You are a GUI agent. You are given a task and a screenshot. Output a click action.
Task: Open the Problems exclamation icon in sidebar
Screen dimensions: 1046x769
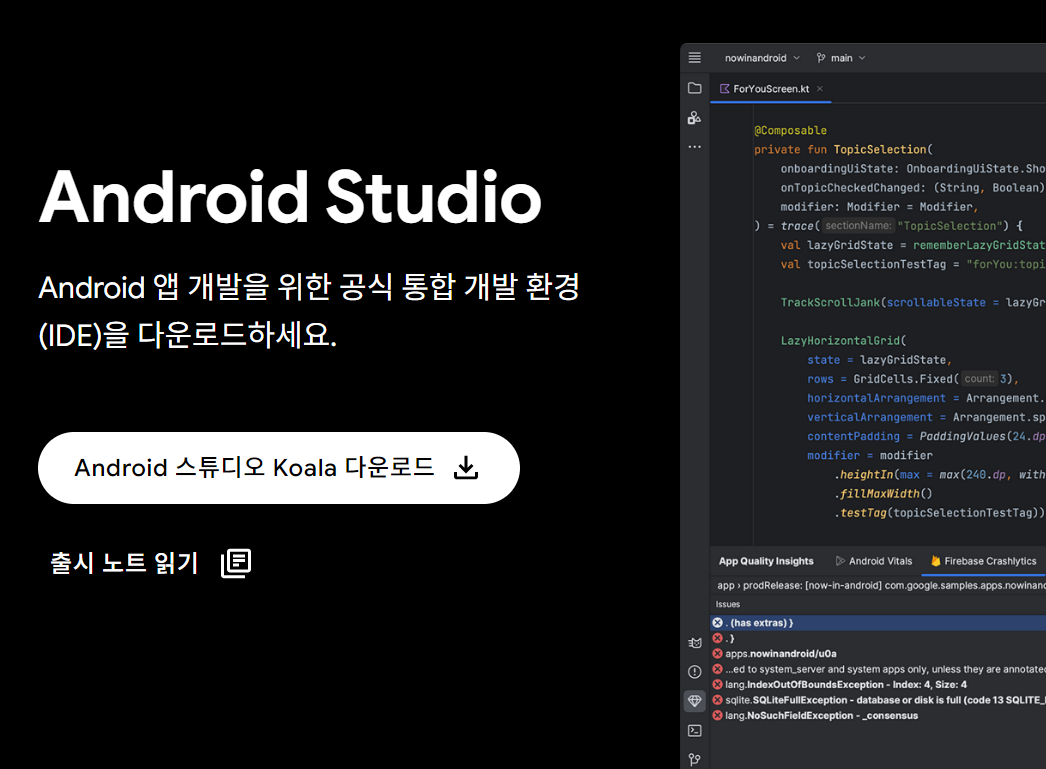[694, 672]
